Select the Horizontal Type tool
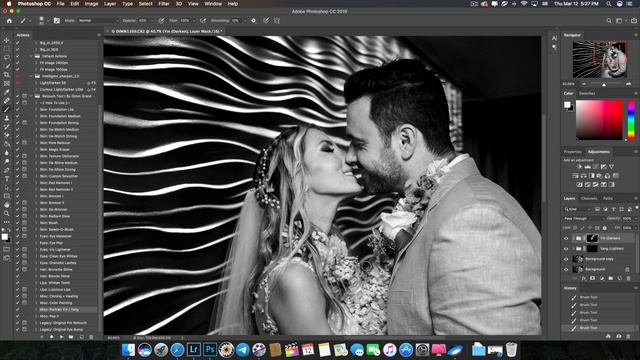The image size is (640, 360). [x=7, y=179]
